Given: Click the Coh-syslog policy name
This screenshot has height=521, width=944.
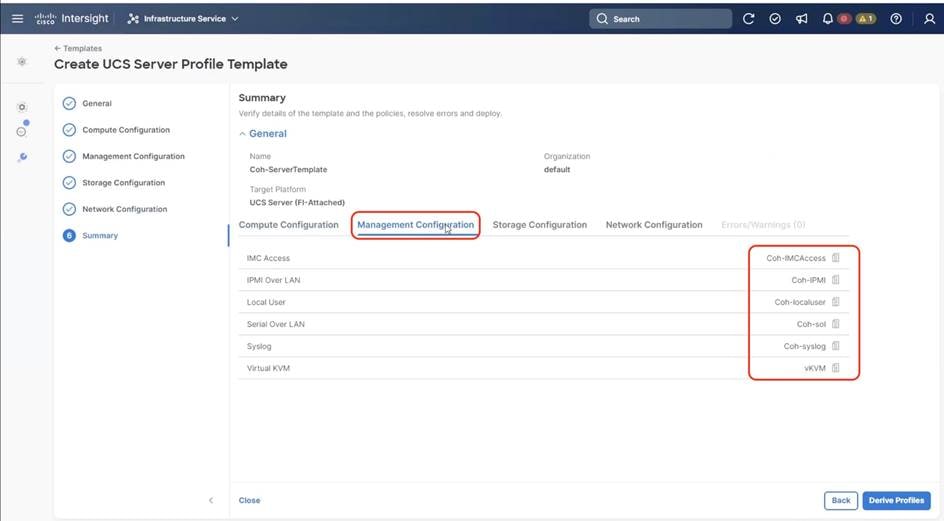Looking at the screenshot, I should [x=804, y=346].
